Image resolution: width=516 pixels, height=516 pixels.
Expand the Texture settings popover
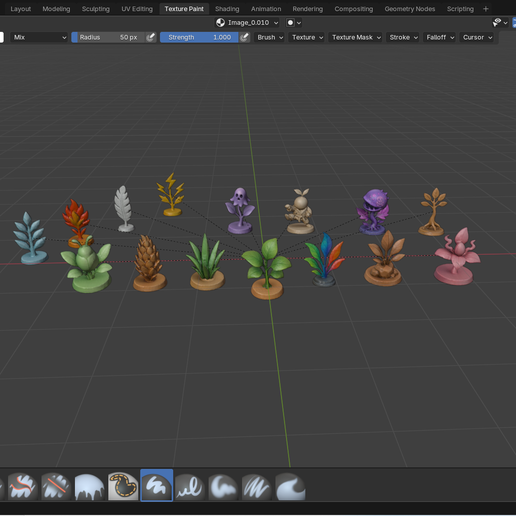tap(307, 37)
